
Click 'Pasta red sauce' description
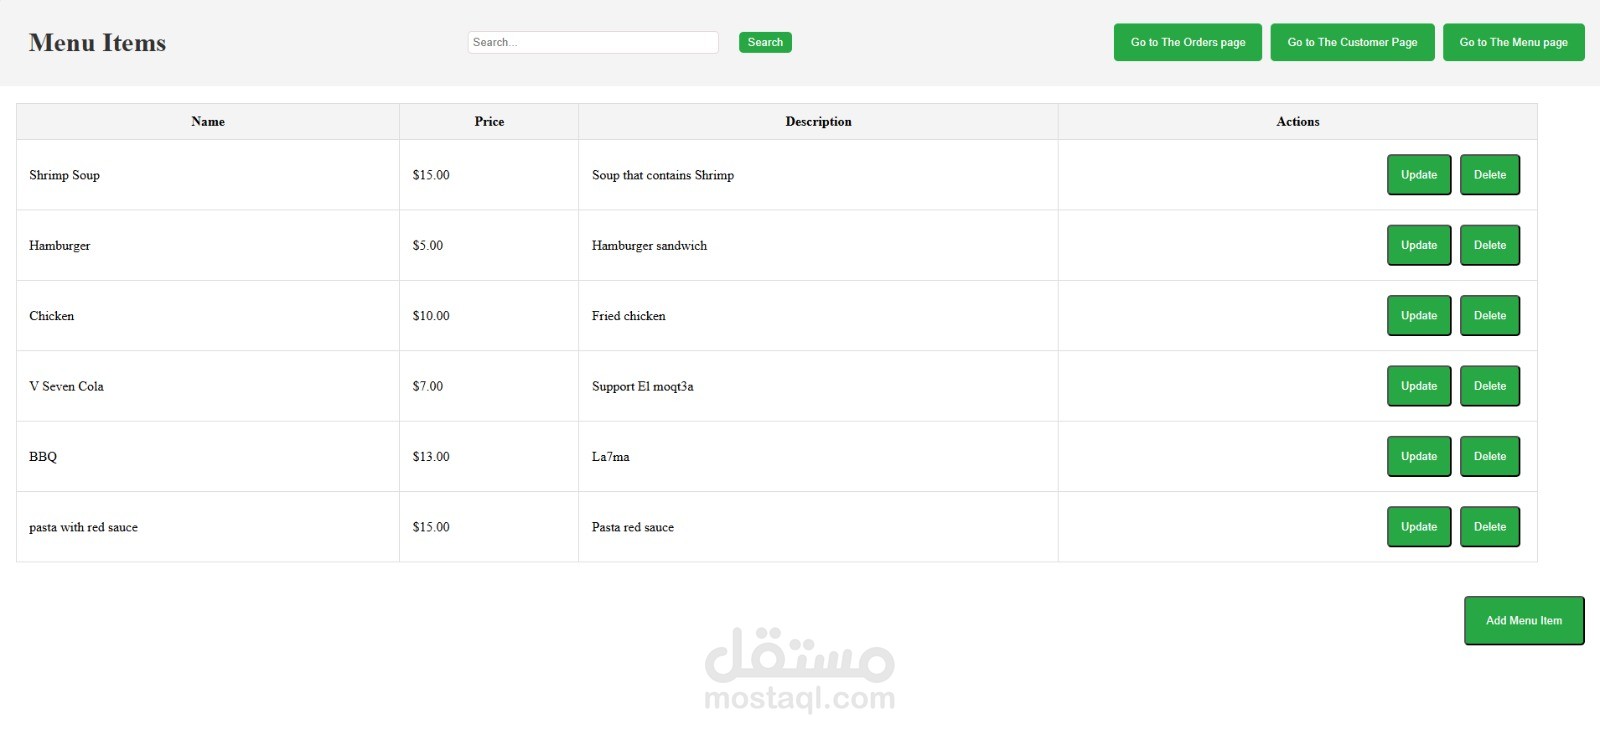tap(632, 527)
